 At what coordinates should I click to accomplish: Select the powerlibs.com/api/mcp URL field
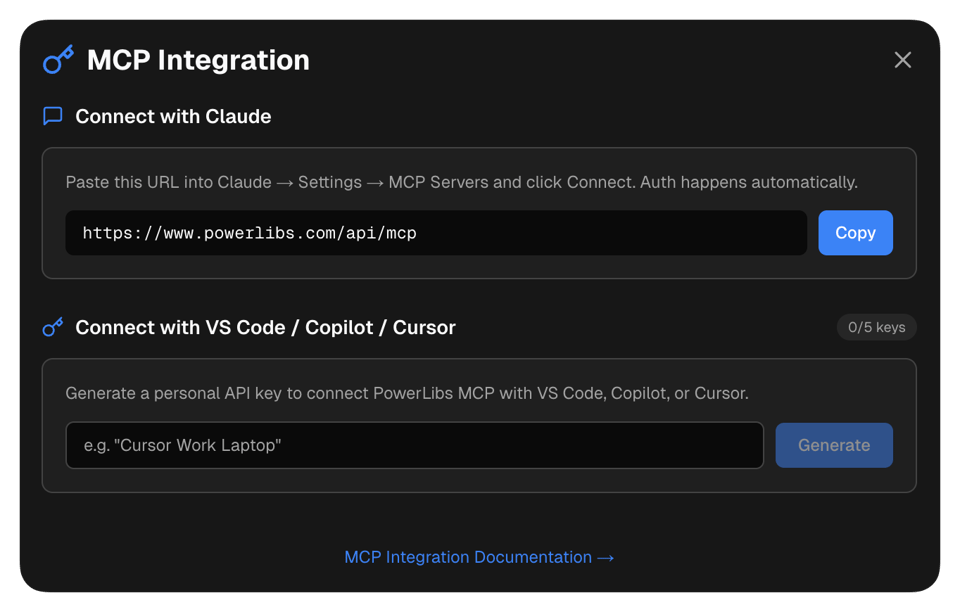436,233
